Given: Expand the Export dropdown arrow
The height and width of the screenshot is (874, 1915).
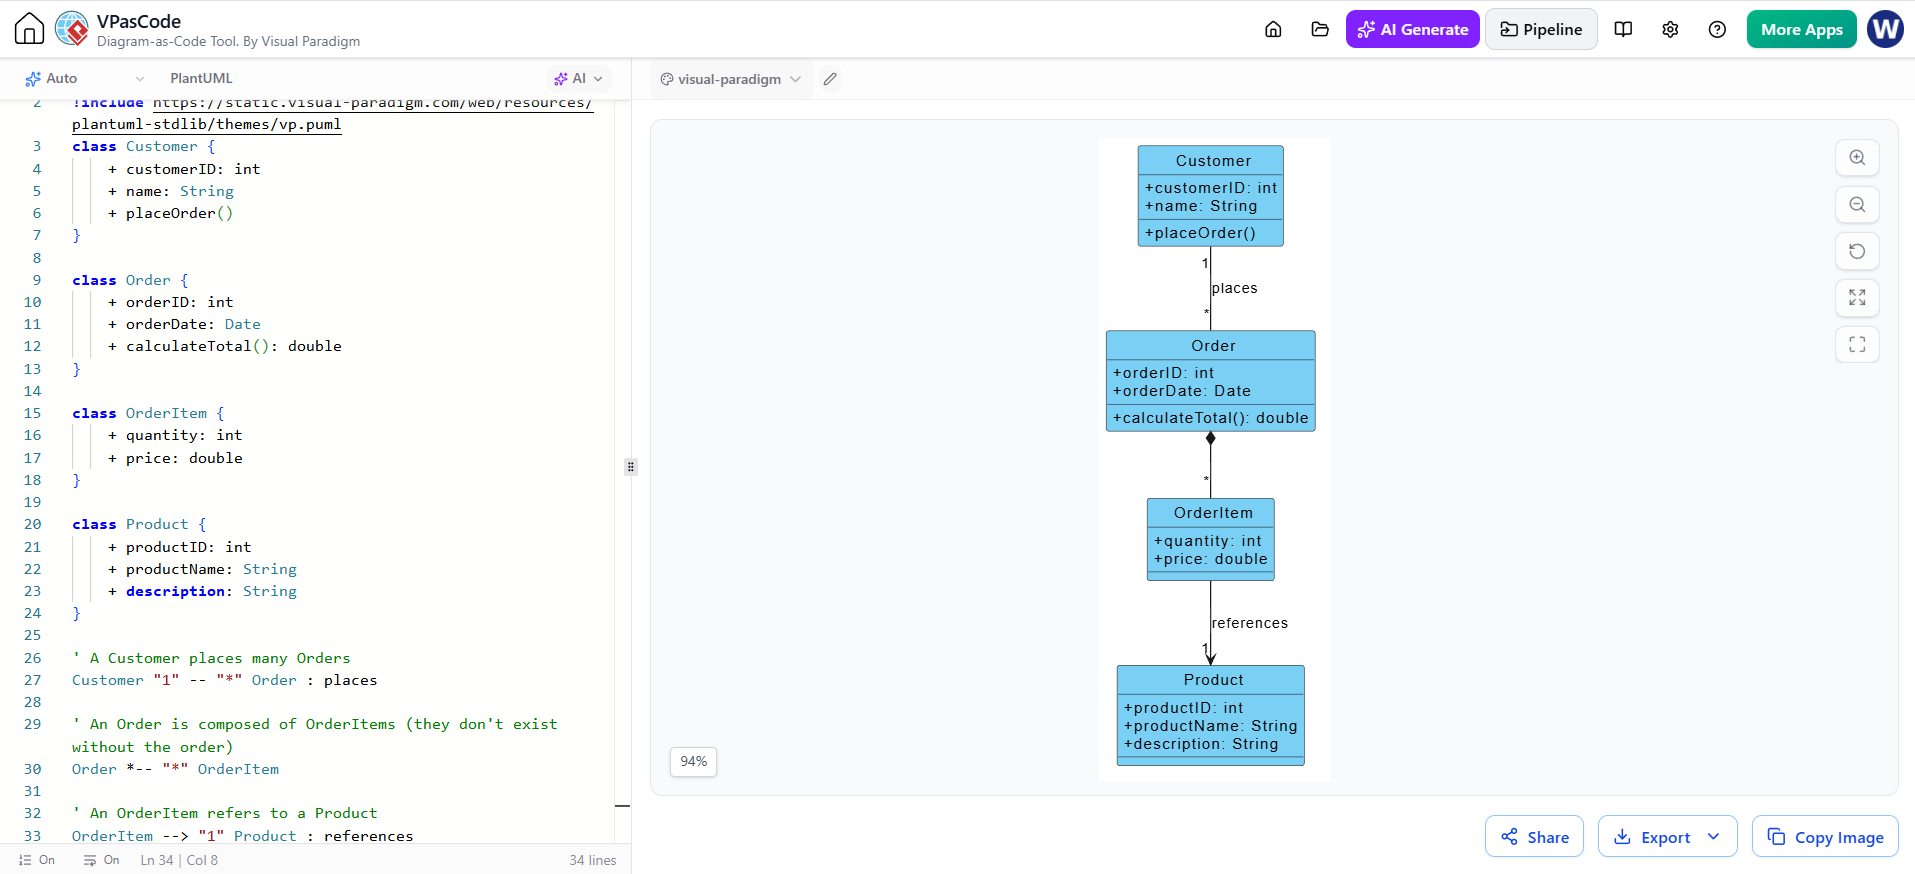Looking at the screenshot, I should tap(1714, 837).
